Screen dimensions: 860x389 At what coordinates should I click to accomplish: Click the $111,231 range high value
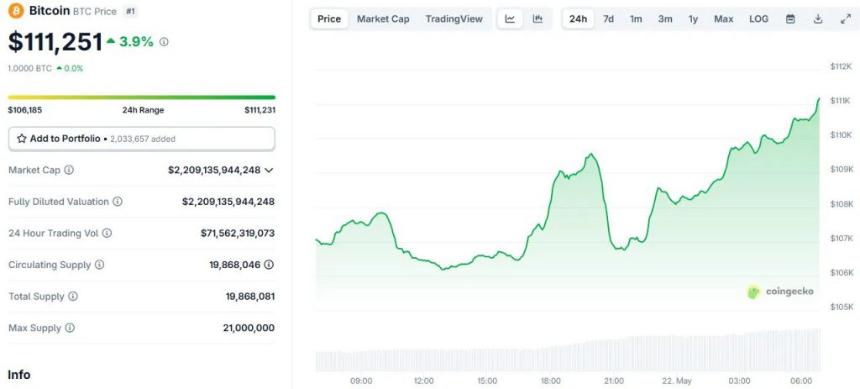click(x=260, y=110)
